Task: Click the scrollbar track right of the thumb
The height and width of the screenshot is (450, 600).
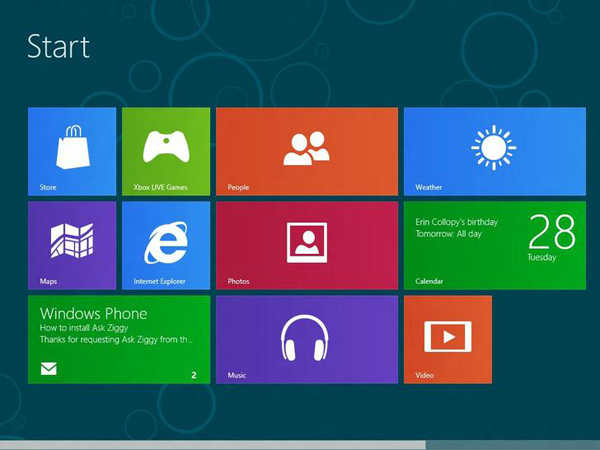Action: pos(513,445)
